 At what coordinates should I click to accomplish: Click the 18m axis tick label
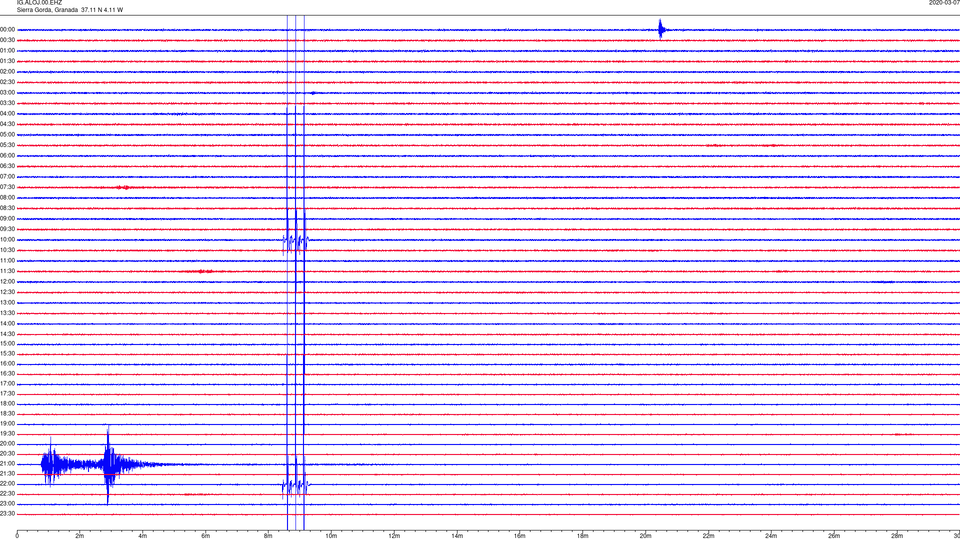[x=583, y=536]
